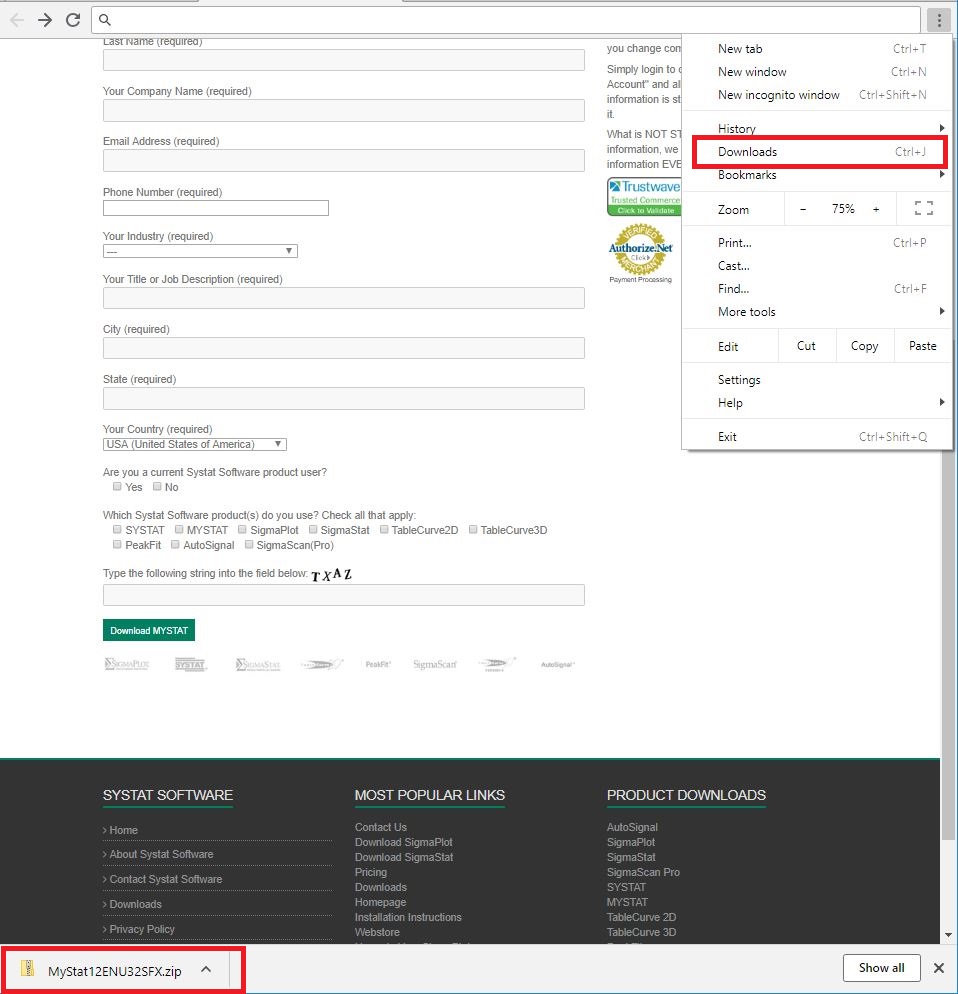This screenshot has width=958, height=994.
Task: Follow the Contact Us footer link
Action: 381,827
